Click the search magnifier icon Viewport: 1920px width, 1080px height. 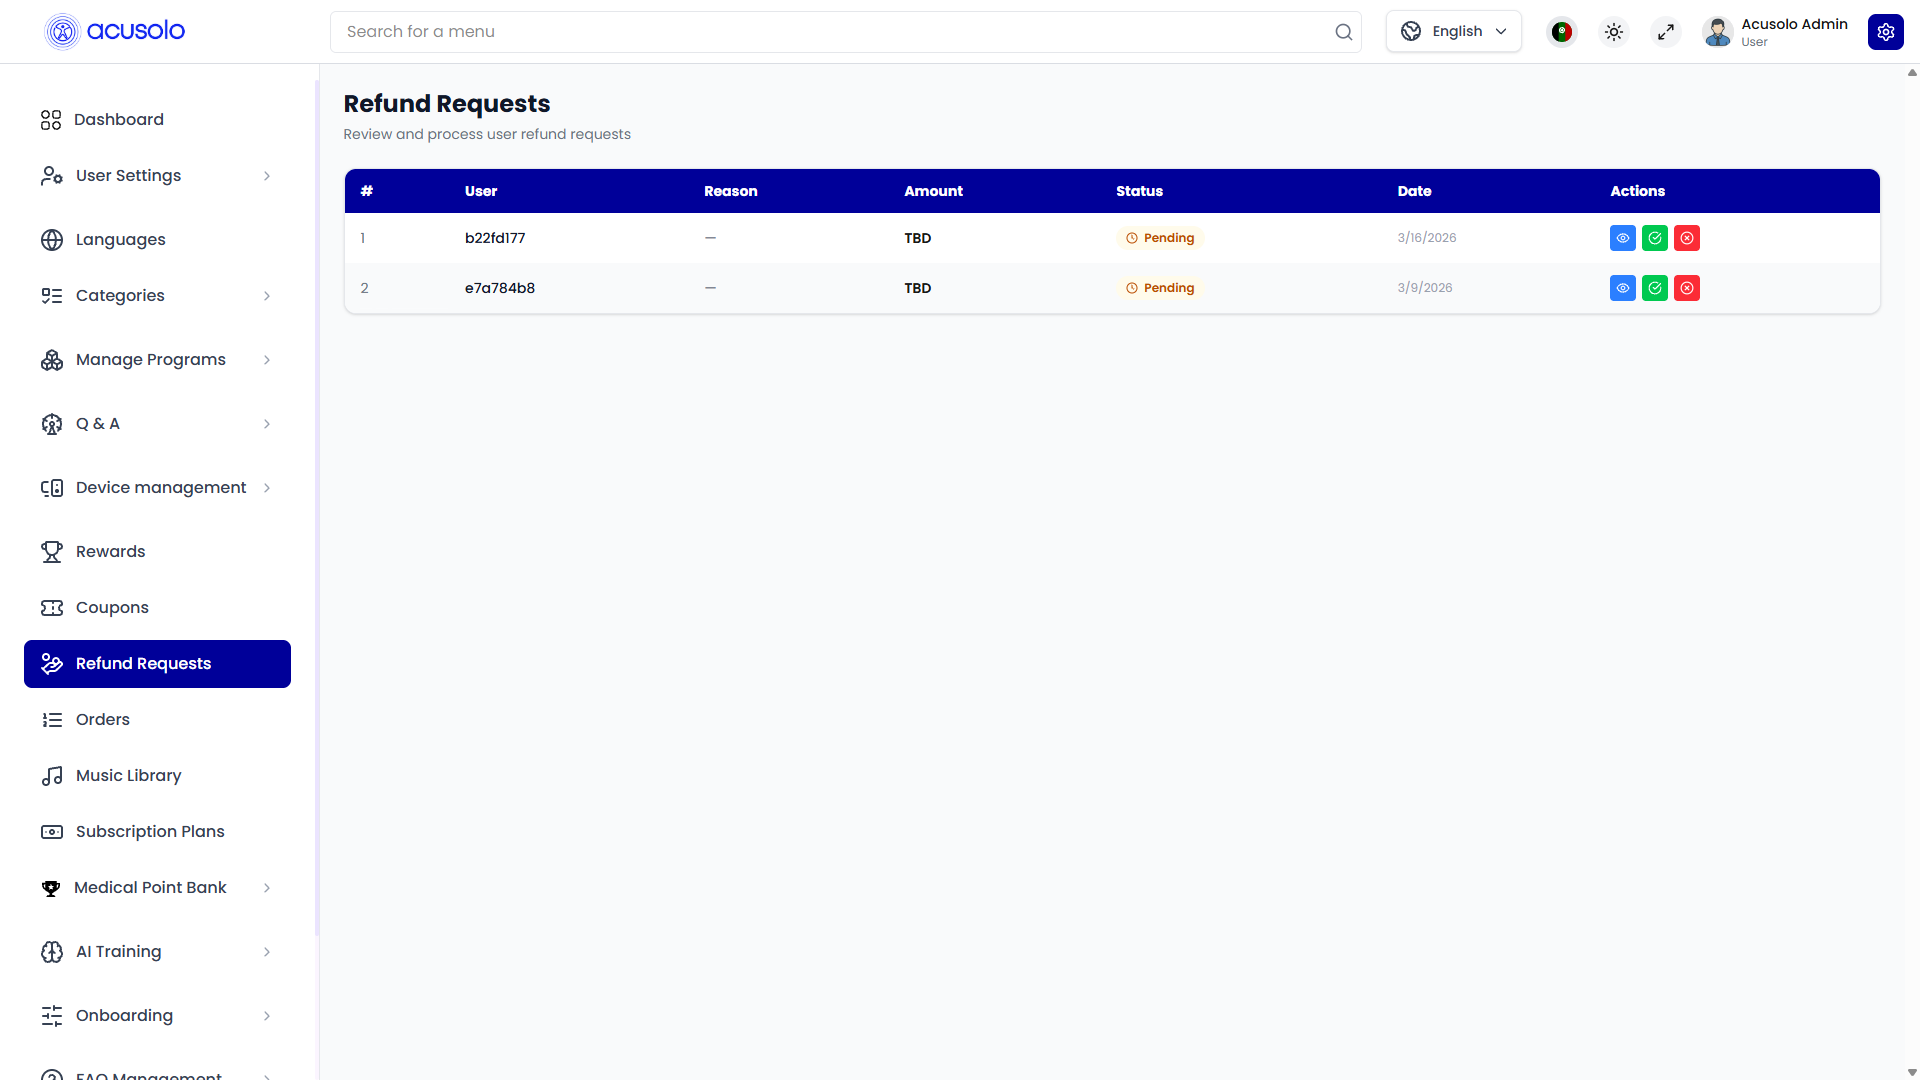[1343, 32]
